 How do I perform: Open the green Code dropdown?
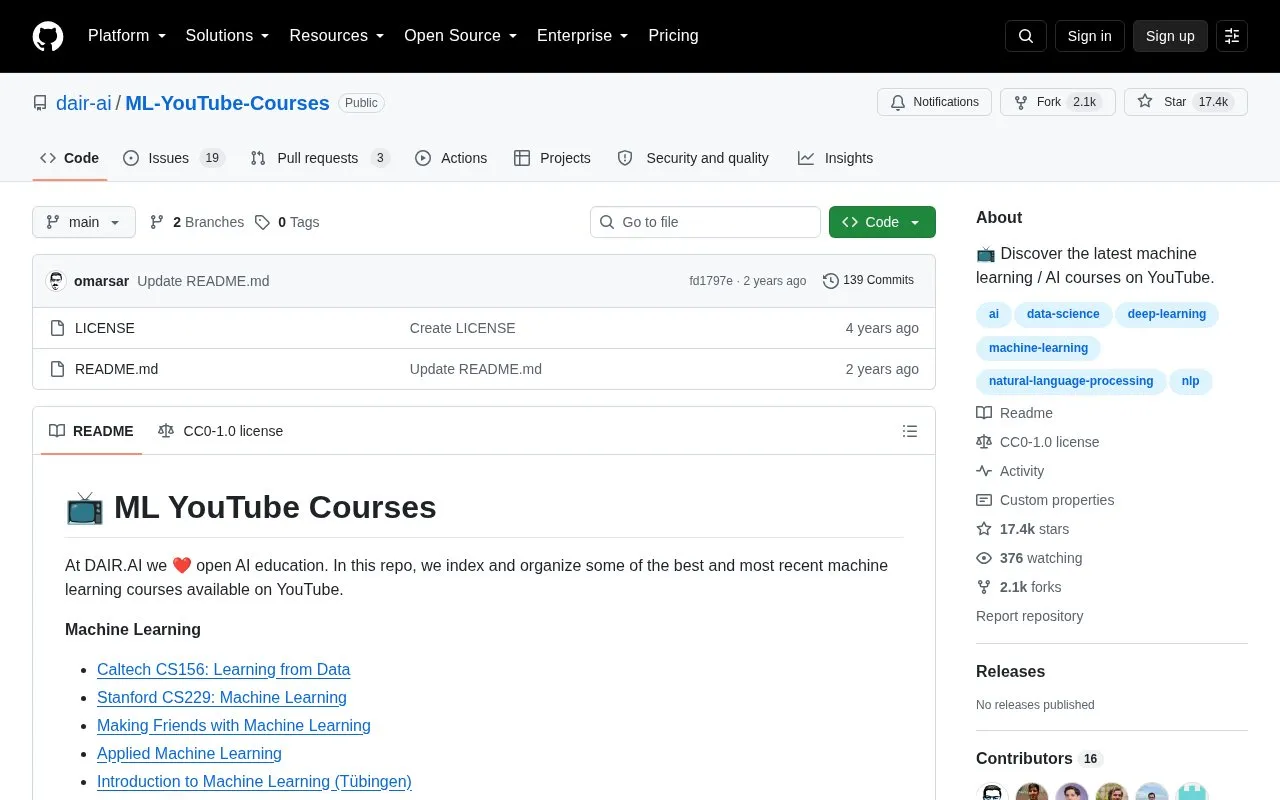tap(882, 222)
